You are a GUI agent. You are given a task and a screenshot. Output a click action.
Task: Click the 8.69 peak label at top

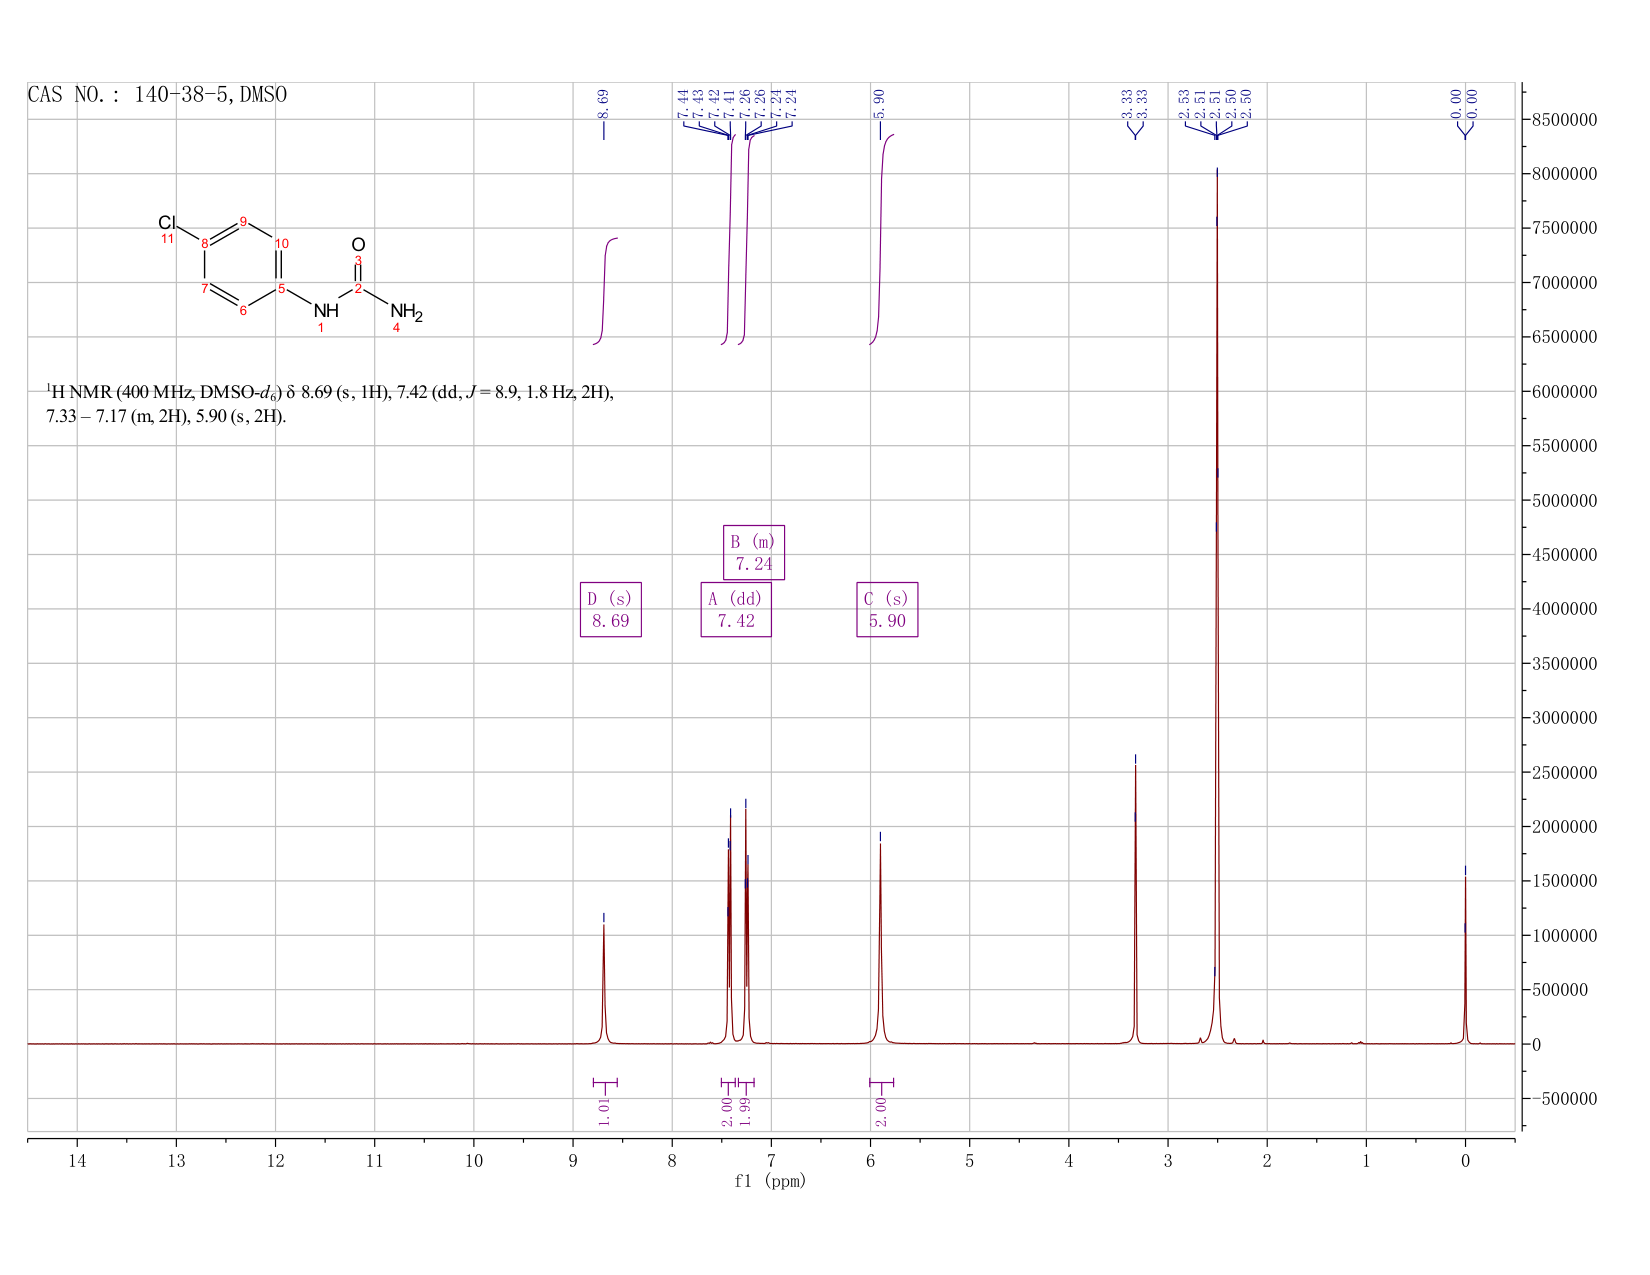click(603, 101)
